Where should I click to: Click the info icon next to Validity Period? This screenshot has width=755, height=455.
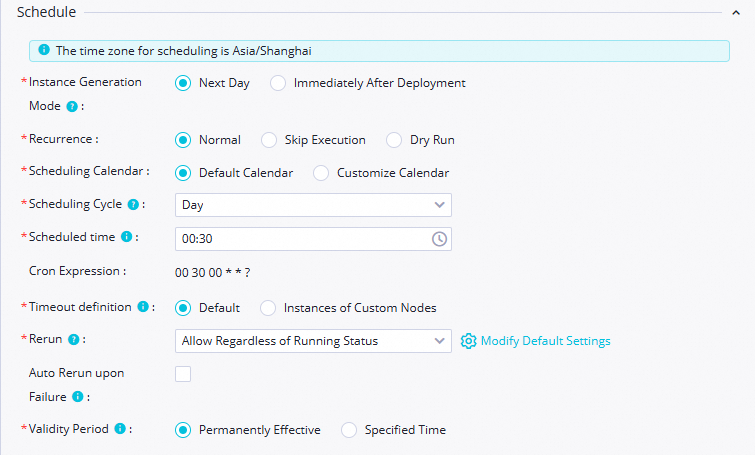[x=120, y=429]
